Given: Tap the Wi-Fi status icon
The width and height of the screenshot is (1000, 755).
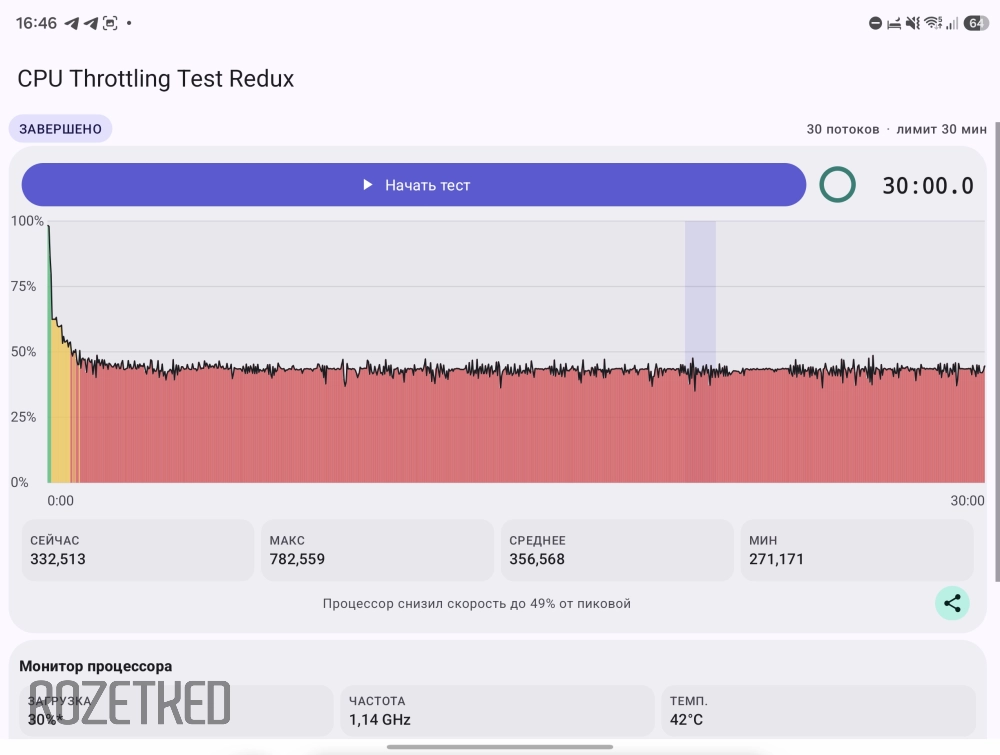Looking at the screenshot, I should point(933,24).
